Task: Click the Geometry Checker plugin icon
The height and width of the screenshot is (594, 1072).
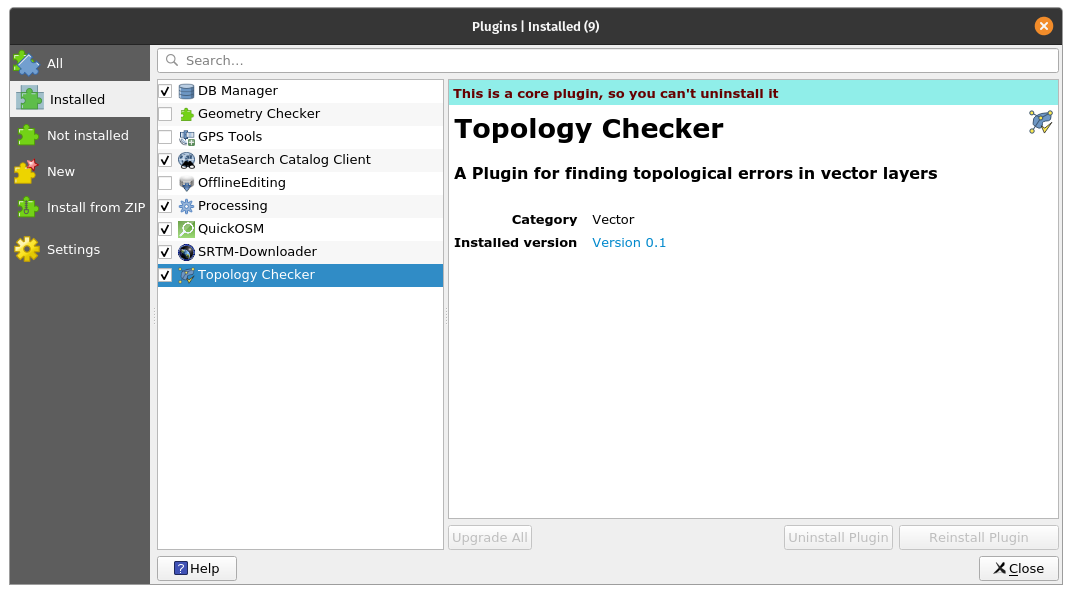Action: (x=186, y=113)
